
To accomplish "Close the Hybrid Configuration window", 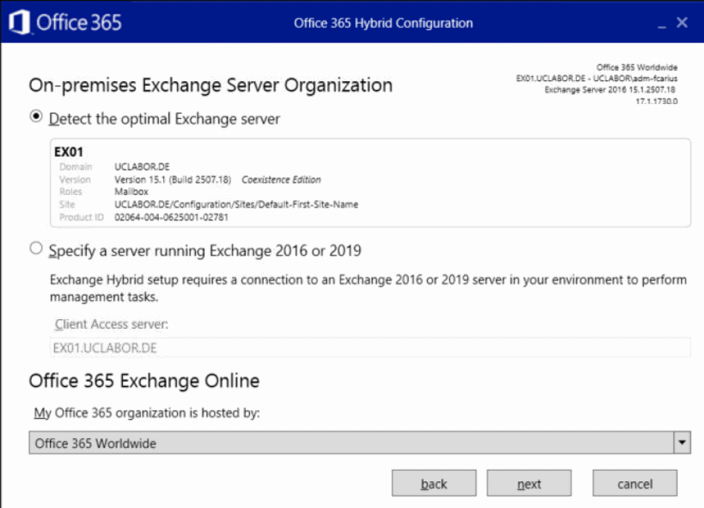I will pos(682,22).
